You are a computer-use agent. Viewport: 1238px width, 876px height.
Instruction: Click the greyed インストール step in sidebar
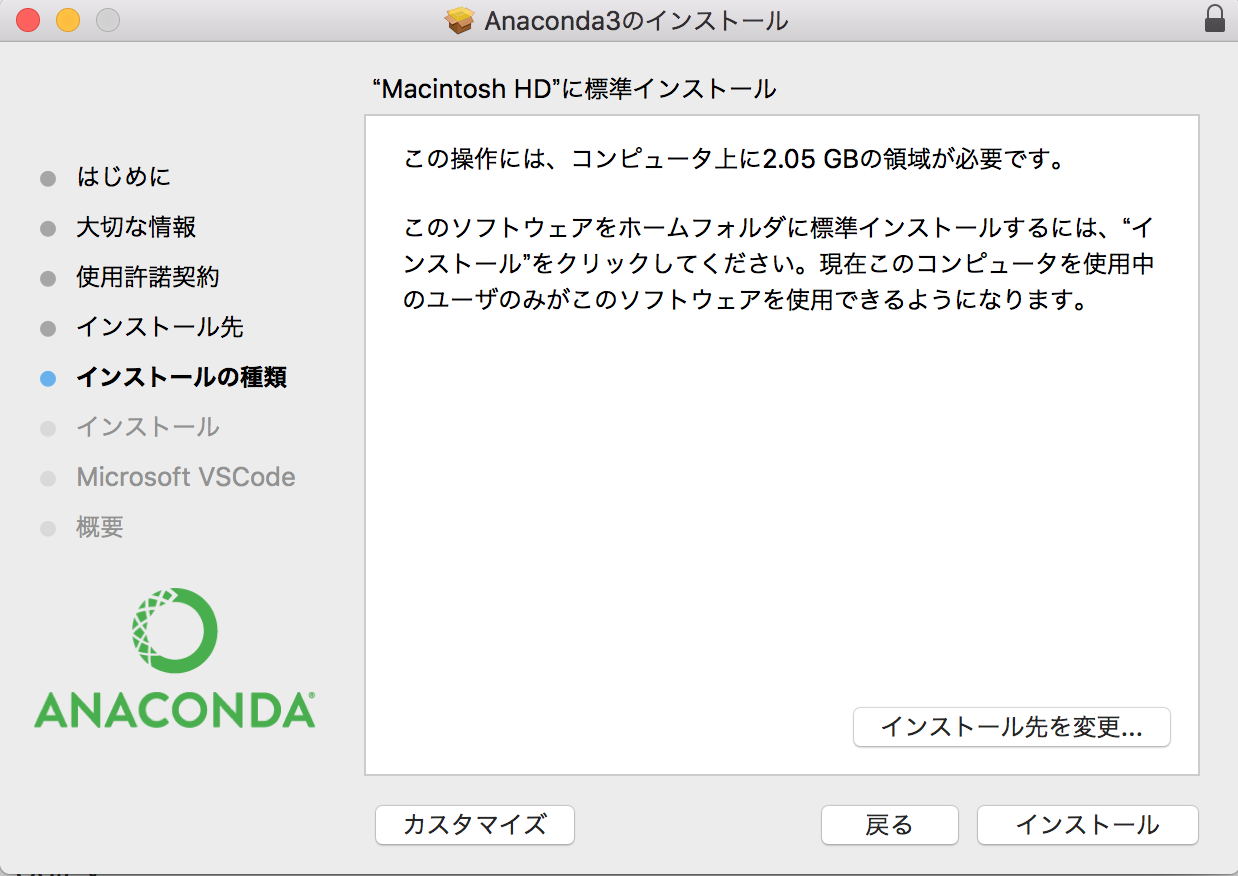148,428
